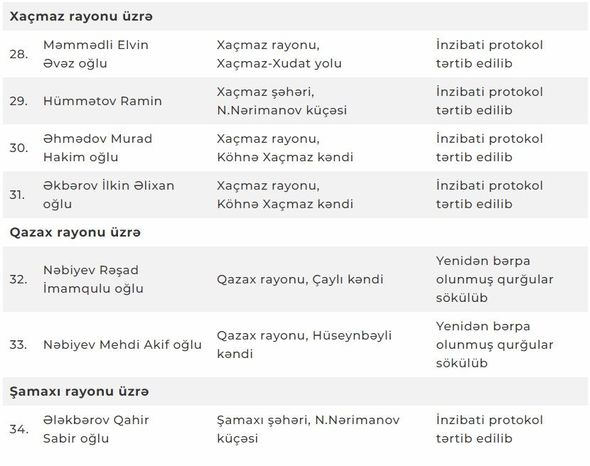Click the Qazax rayonu üzrə section header
The image size is (590, 466).
(x=75, y=232)
